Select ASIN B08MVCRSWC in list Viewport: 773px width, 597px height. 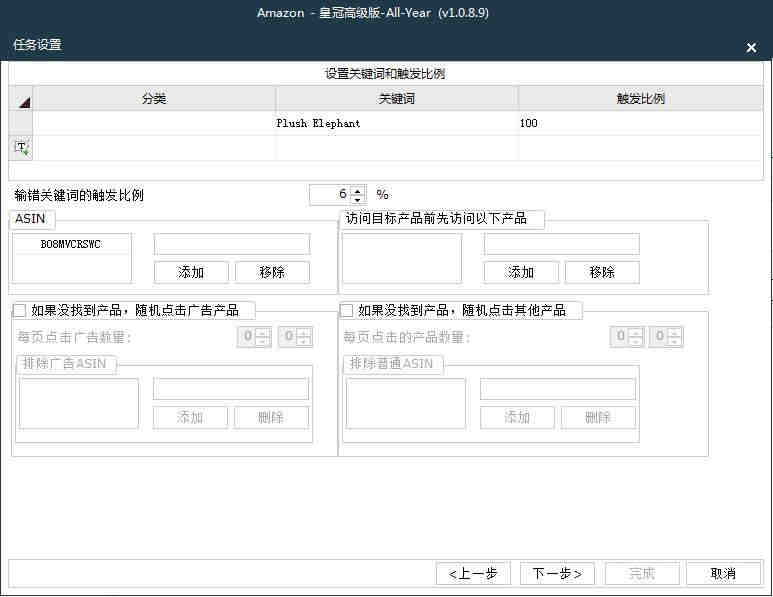pos(71,244)
